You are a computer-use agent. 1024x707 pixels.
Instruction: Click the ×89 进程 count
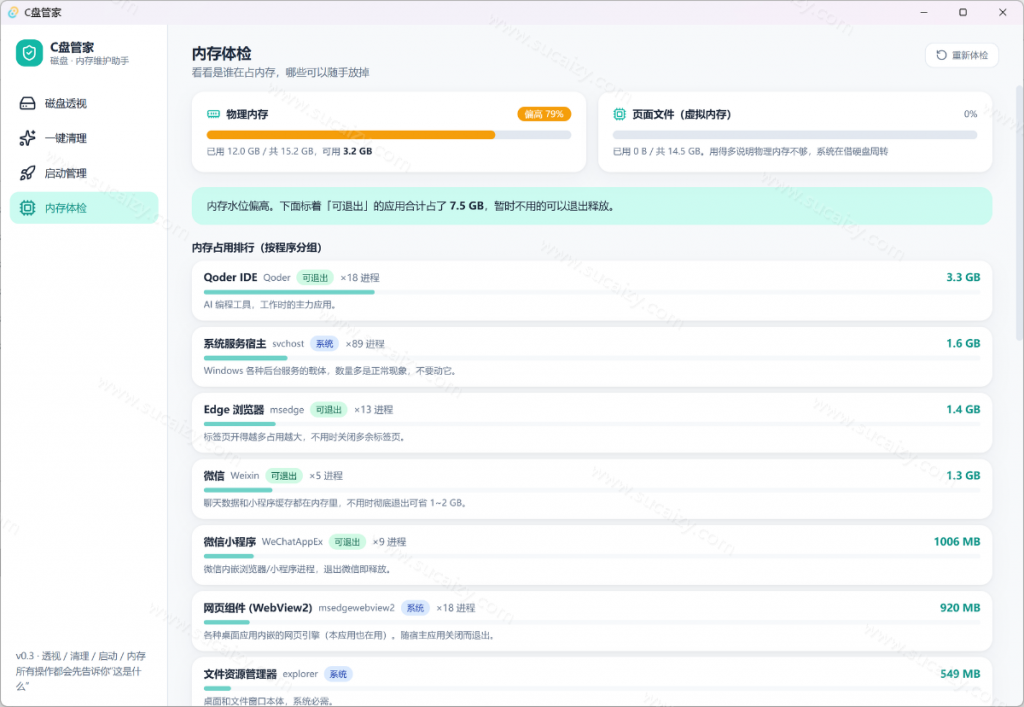pos(365,343)
